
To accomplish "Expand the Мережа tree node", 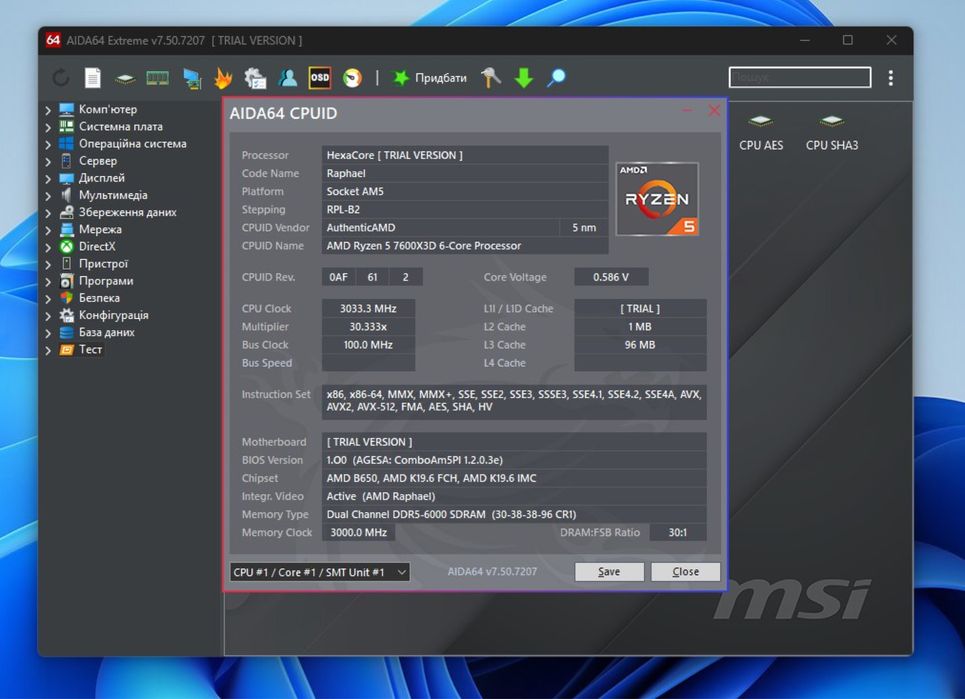I will pyautogui.click(x=48, y=230).
